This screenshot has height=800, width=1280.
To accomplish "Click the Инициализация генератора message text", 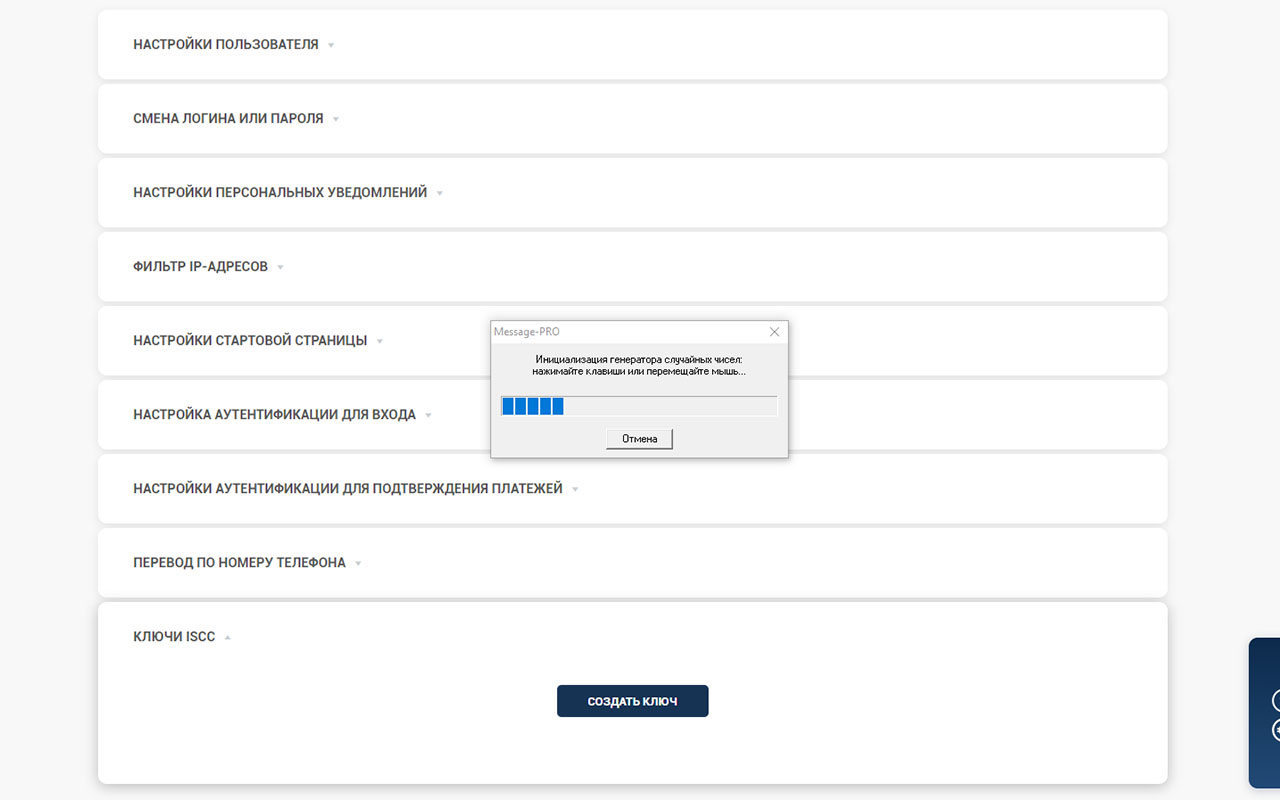I will tap(639, 365).
